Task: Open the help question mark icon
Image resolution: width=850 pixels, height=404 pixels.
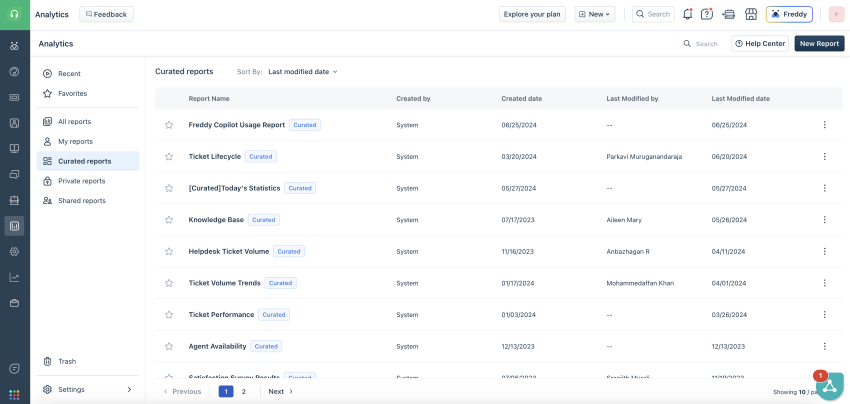Action: click(x=707, y=15)
